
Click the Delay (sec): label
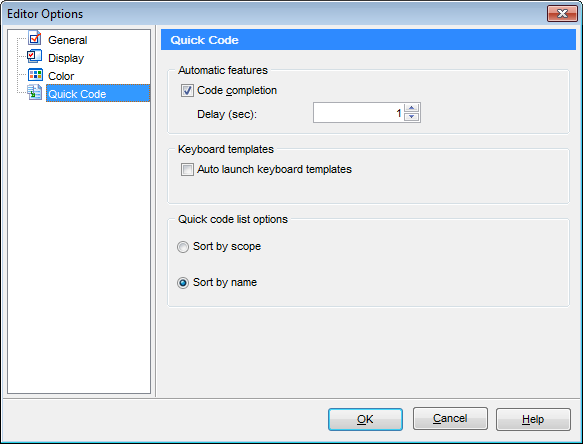coord(227,114)
